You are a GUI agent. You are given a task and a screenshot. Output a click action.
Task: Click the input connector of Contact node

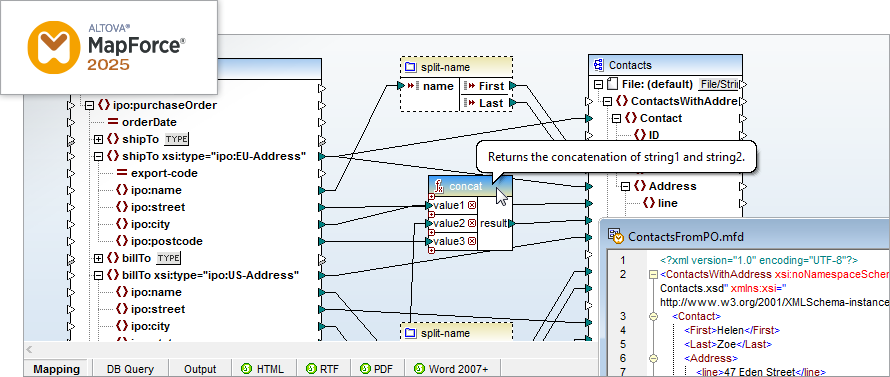point(589,118)
